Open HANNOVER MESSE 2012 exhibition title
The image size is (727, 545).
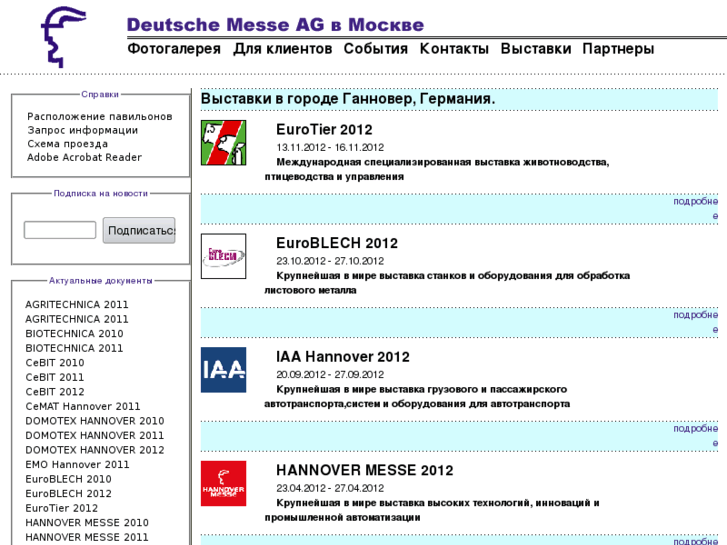(x=364, y=470)
